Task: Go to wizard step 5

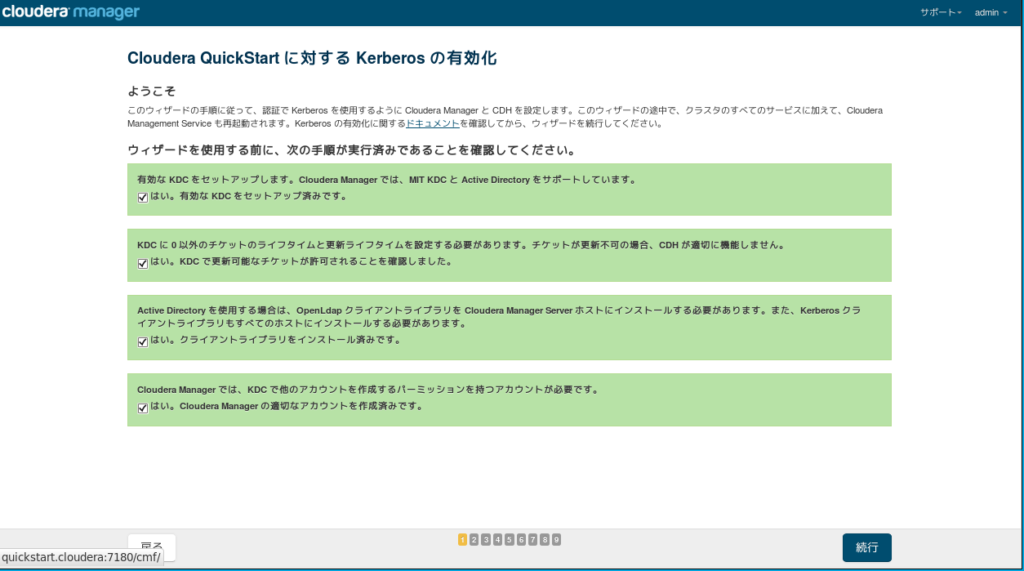Action: click(x=509, y=540)
